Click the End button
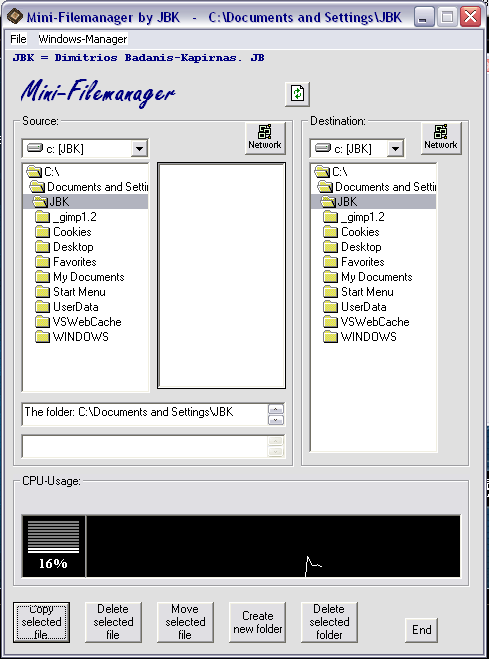This screenshot has height=659, width=489. (421, 630)
